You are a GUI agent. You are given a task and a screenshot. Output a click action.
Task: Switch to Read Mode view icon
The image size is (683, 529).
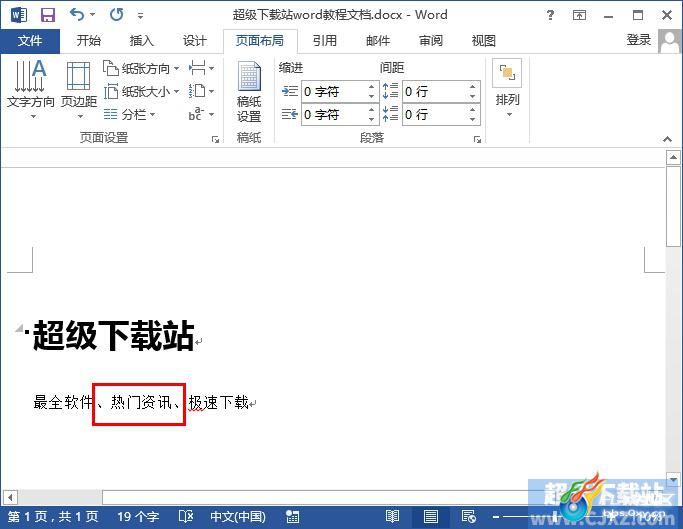pyautogui.click(x=392, y=517)
